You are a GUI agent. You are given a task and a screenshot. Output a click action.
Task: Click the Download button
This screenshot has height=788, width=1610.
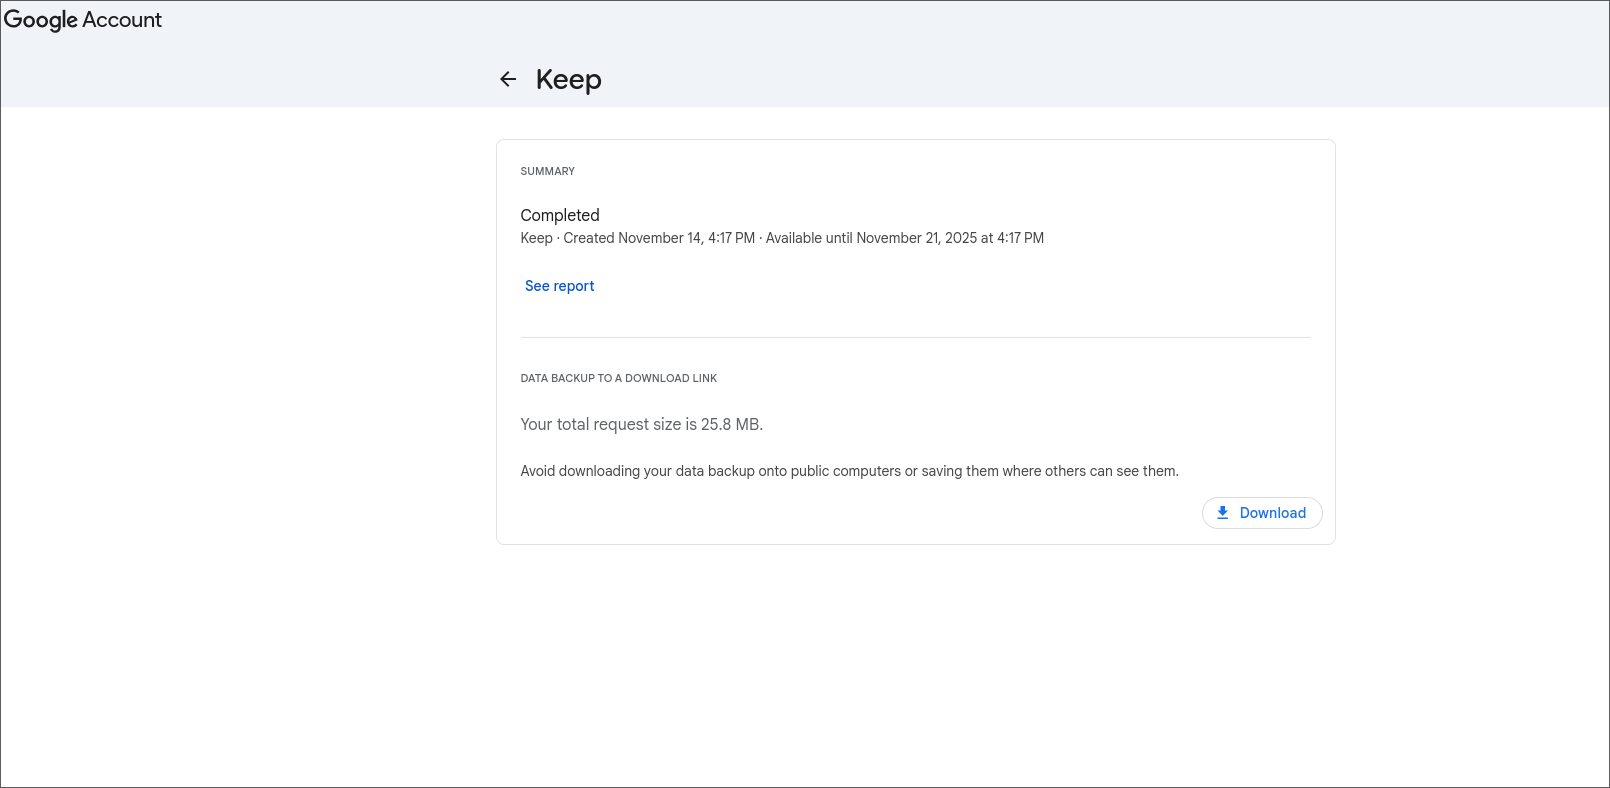click(1262, 513)
